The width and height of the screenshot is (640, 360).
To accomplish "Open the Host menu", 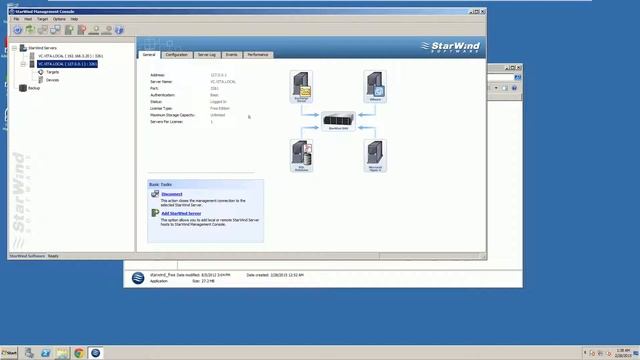I will [28, 19].
